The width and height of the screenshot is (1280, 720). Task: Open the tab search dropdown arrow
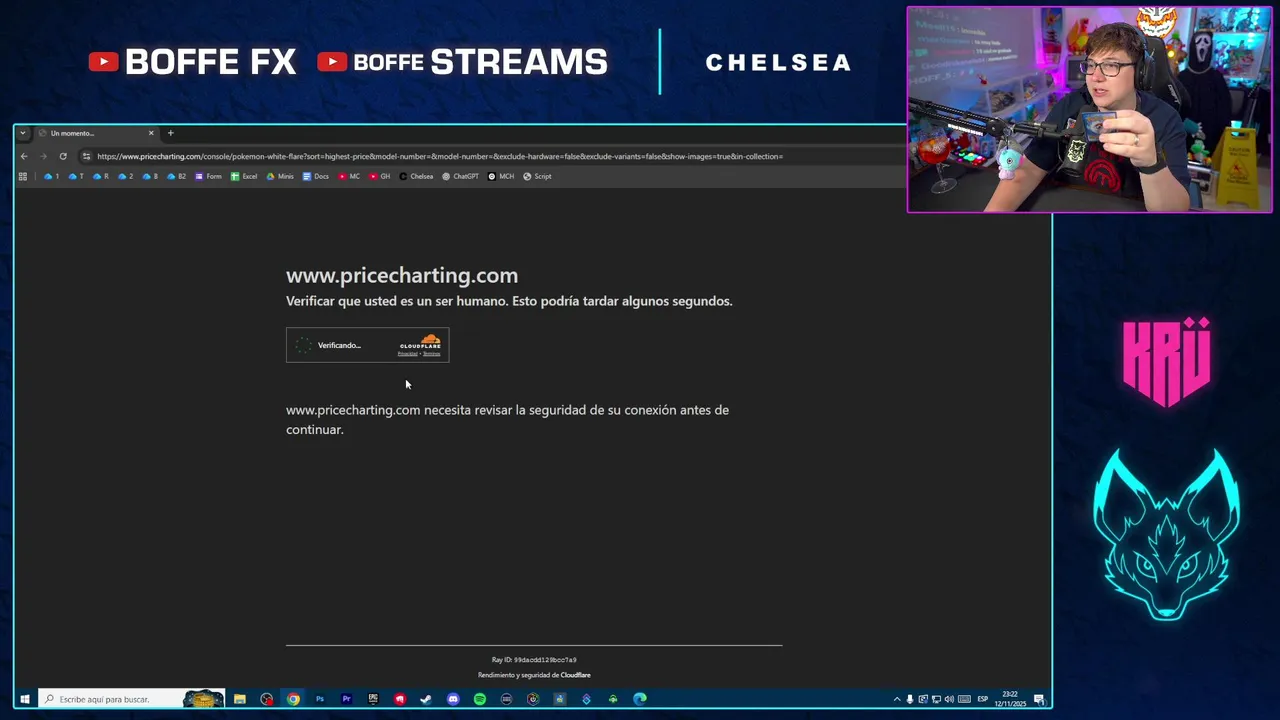pos(22,133)
